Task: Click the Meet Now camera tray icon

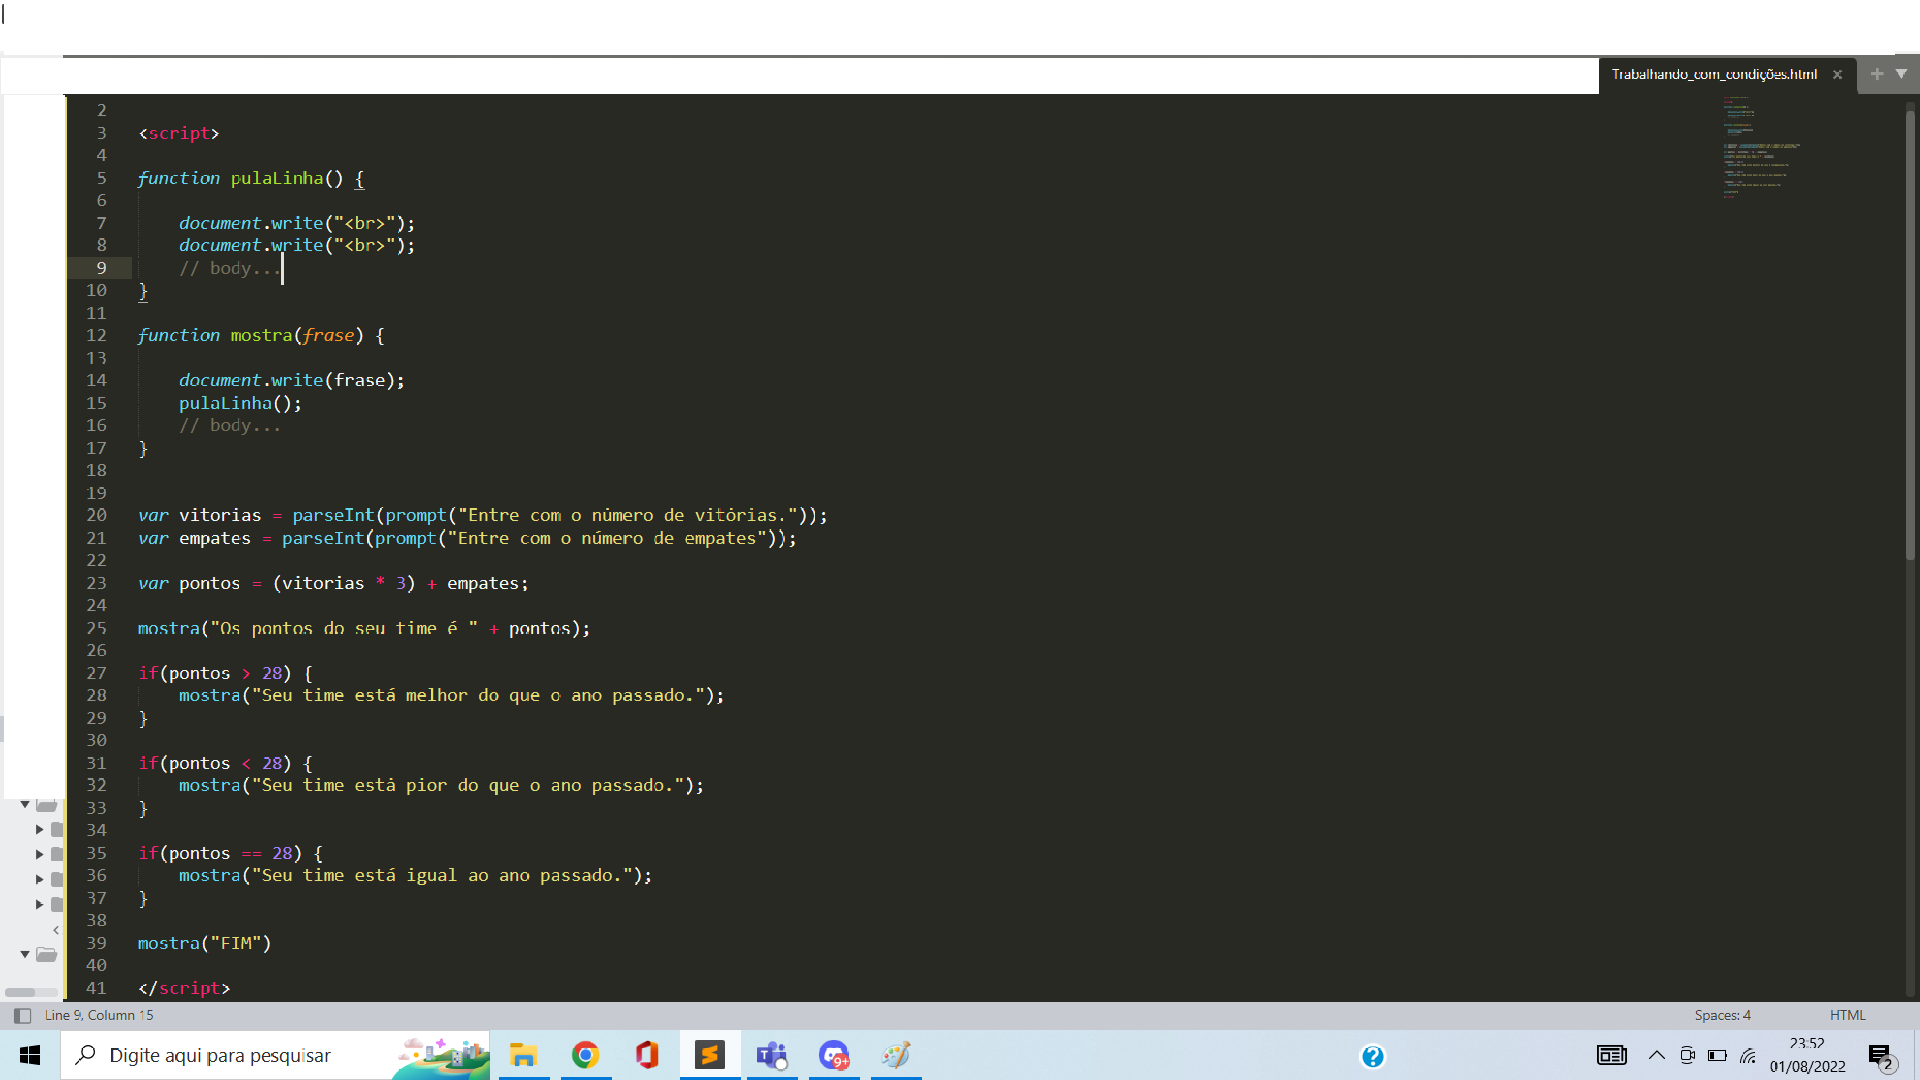Action: 1688,1055
